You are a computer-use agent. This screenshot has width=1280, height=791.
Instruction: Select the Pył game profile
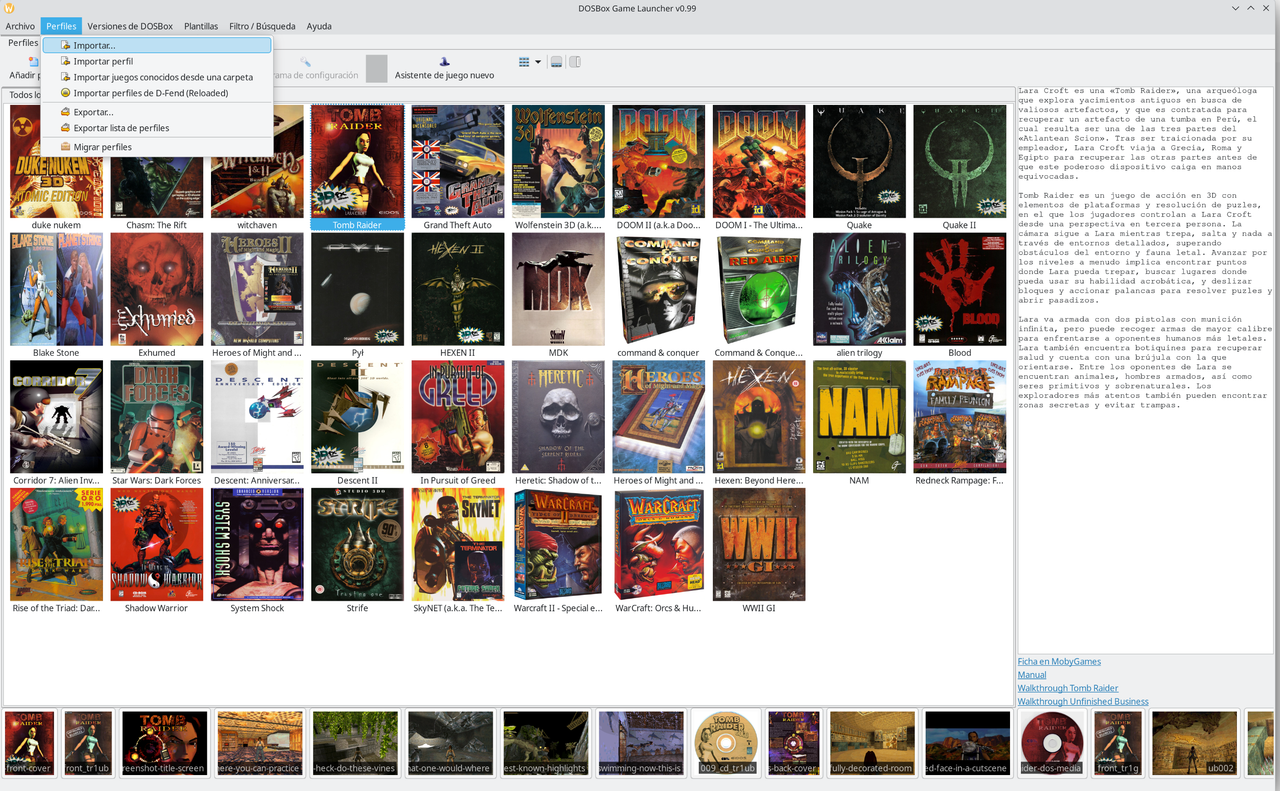click(x=357, y=296)
